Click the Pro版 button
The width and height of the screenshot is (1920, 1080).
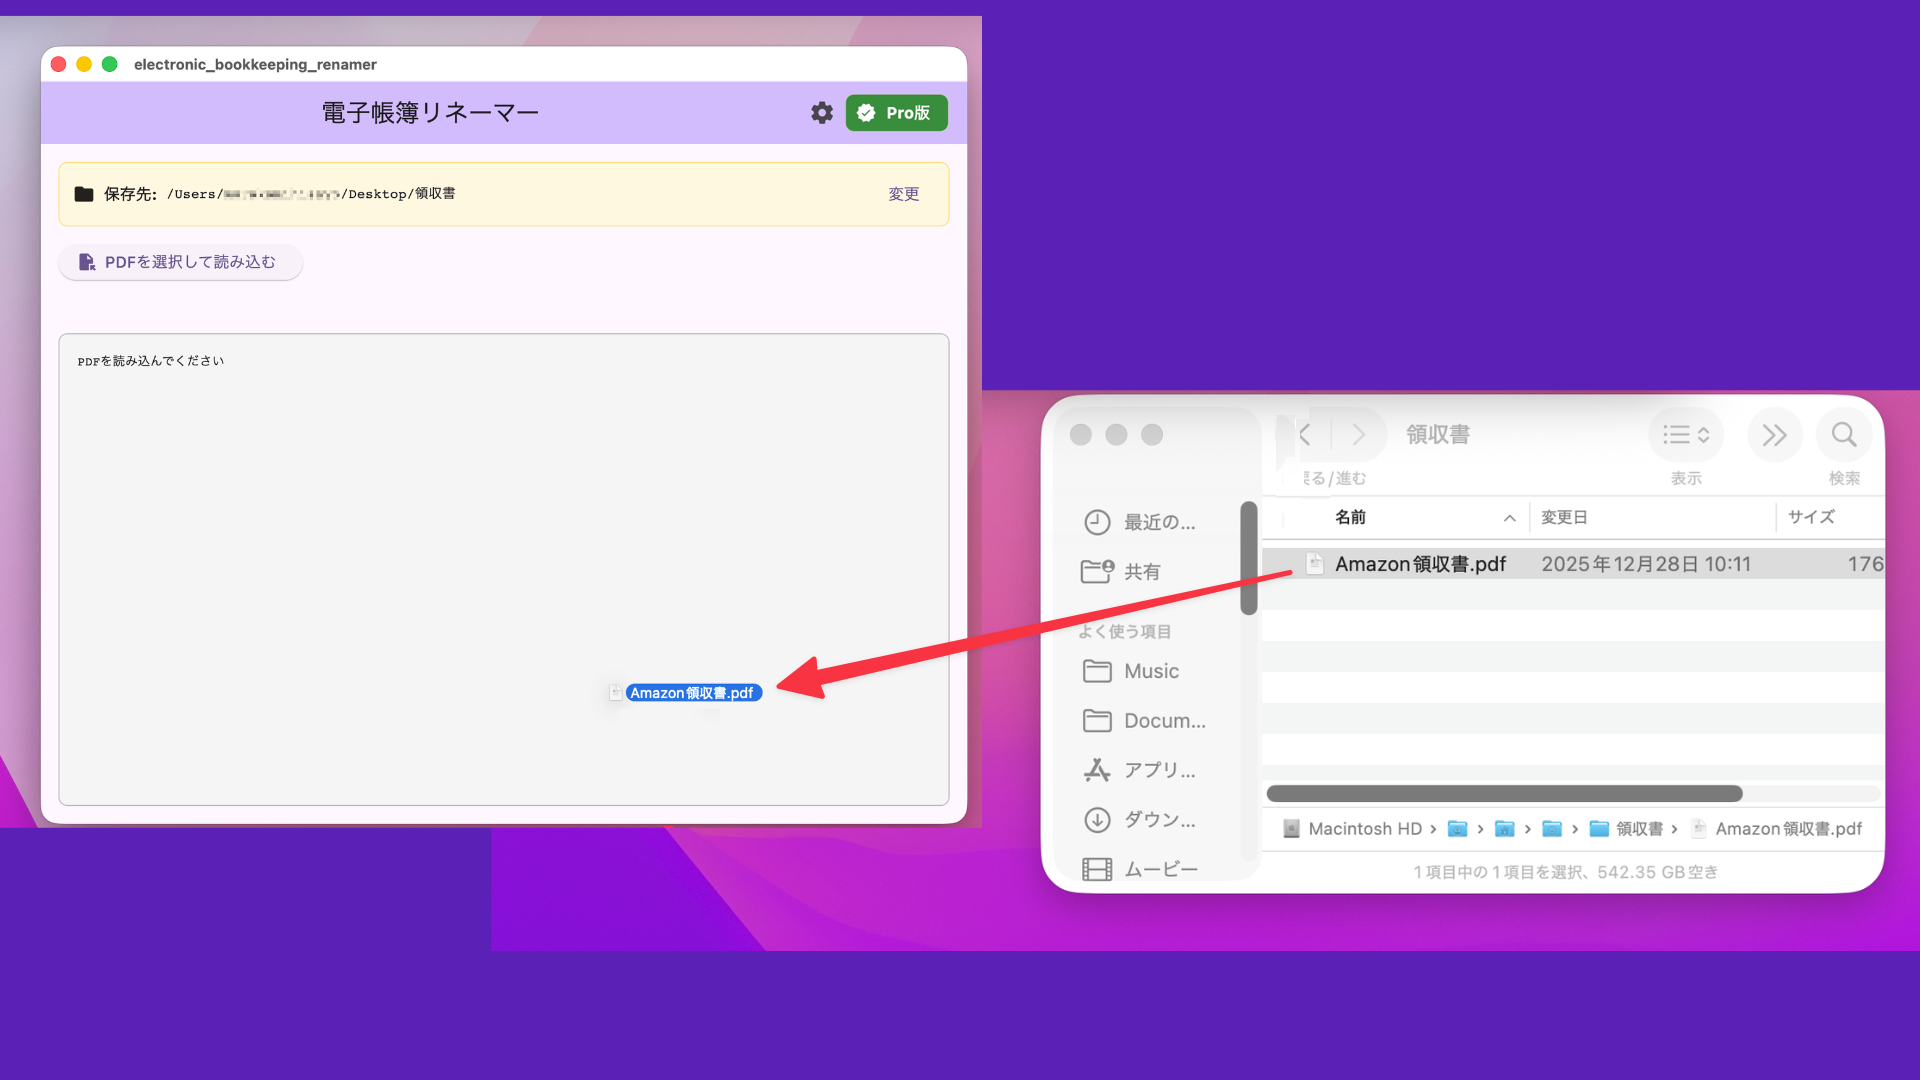pyautogui.click(x=896, y=113)
